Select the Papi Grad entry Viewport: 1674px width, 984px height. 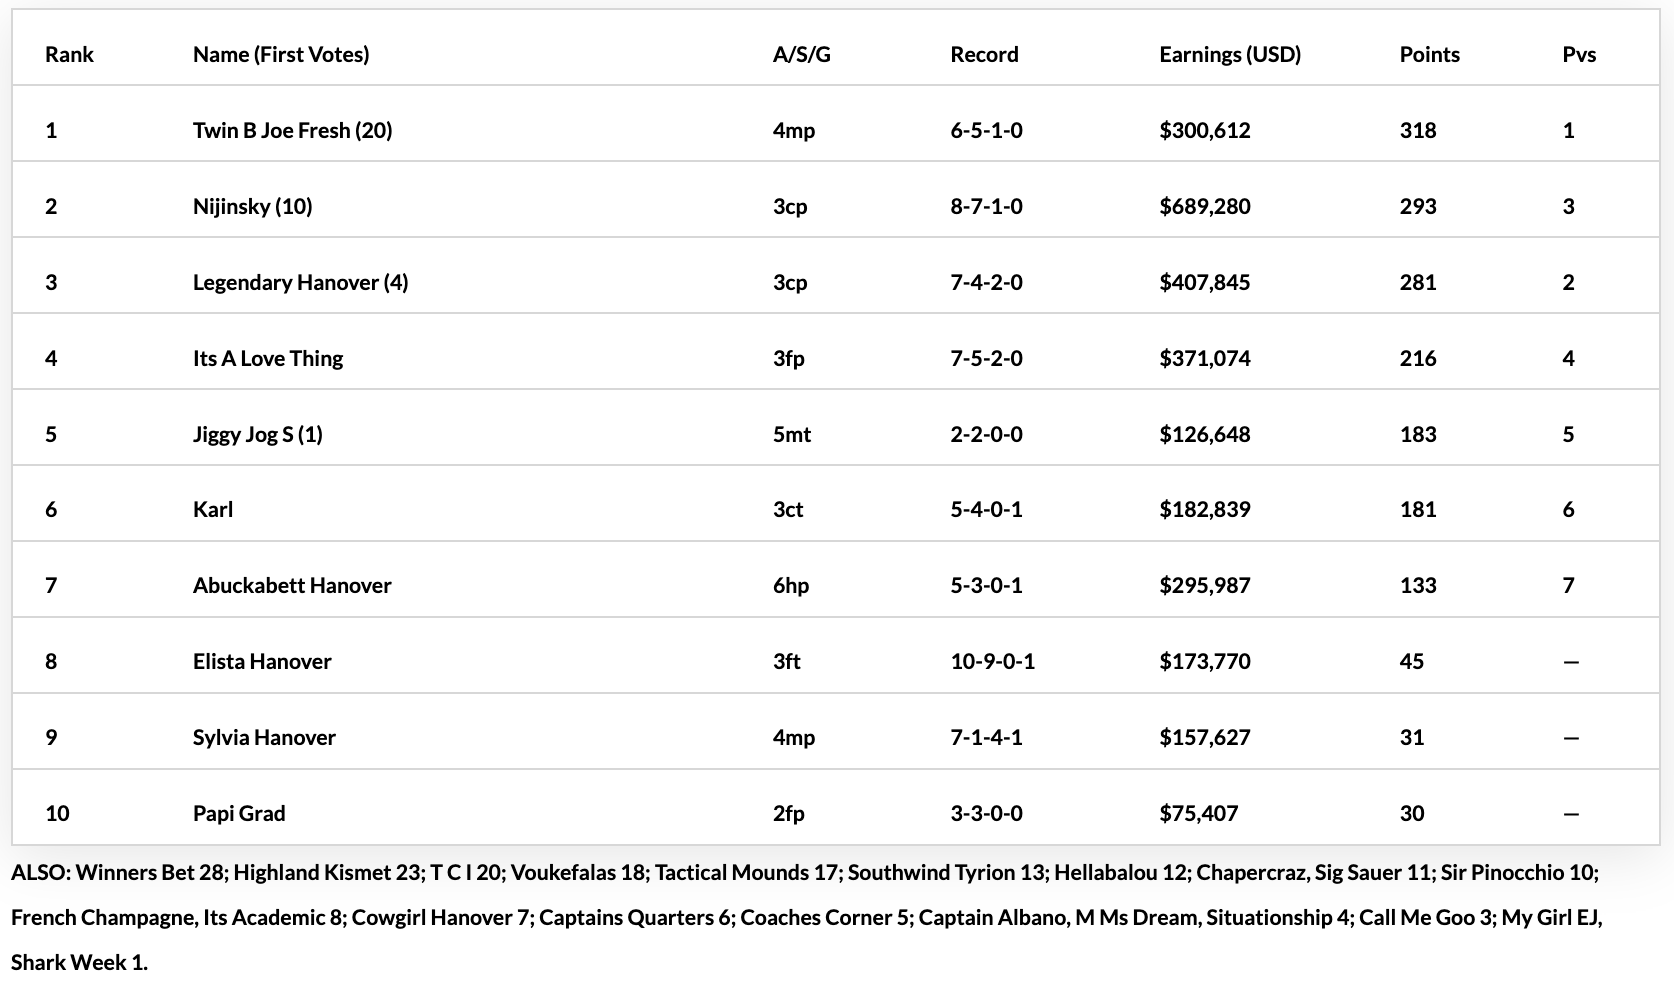(239, 813)
